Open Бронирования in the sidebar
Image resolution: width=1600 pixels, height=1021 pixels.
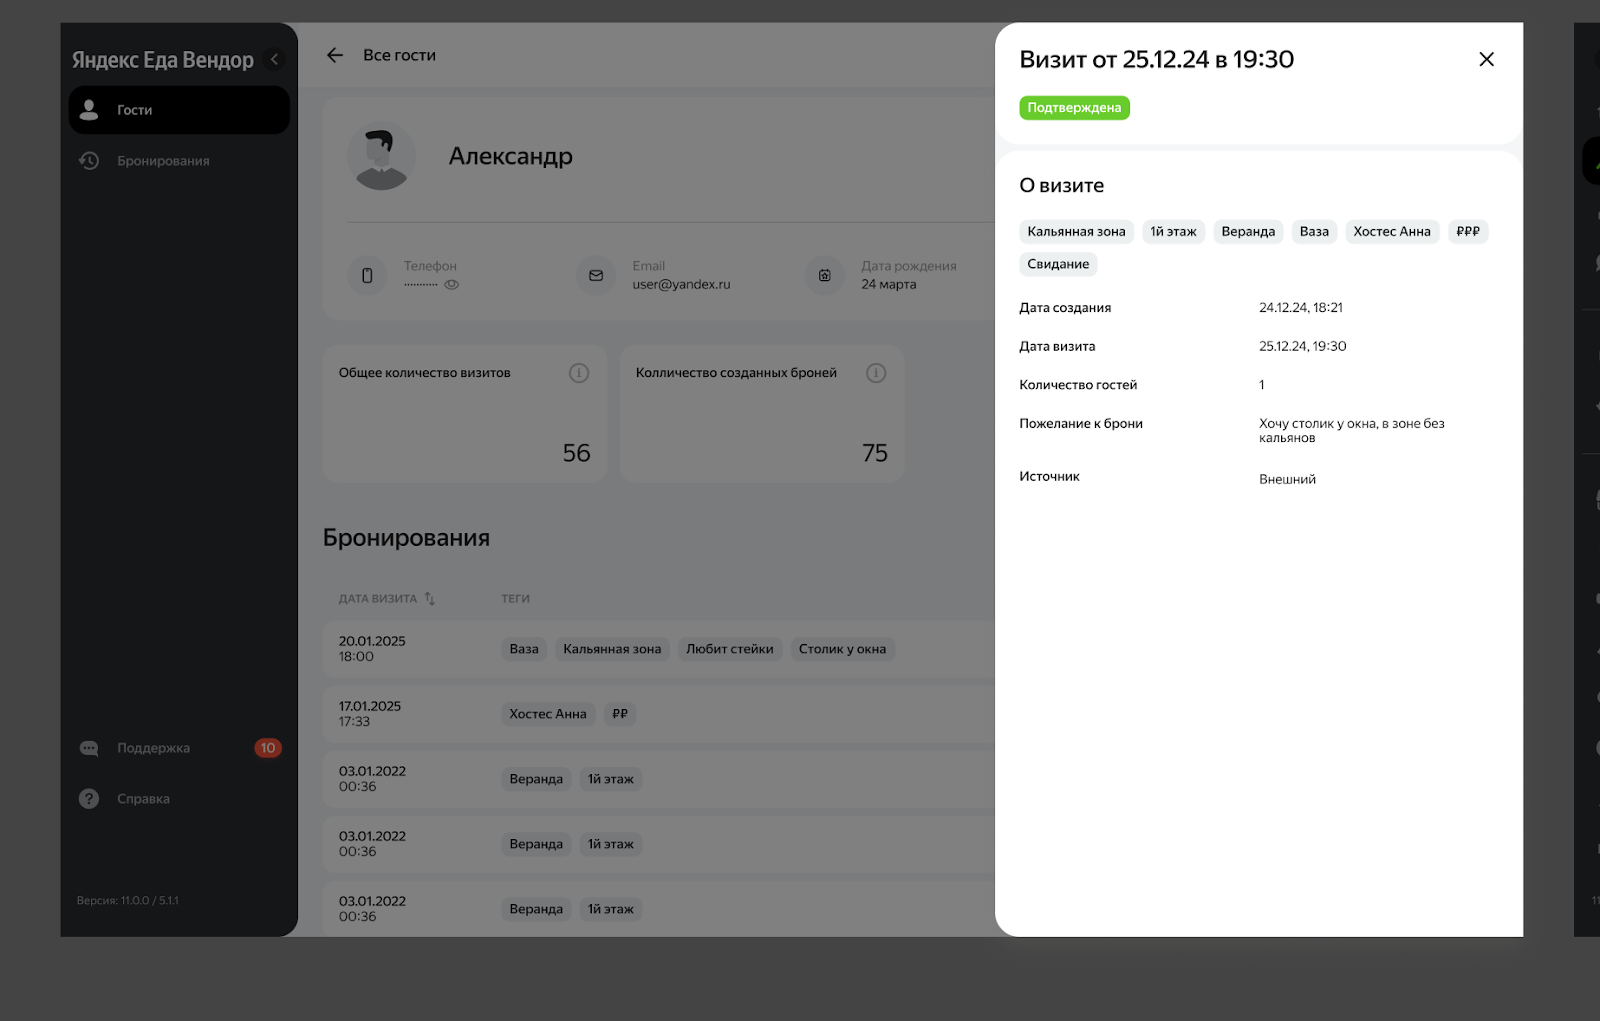(x=163, y=161)
